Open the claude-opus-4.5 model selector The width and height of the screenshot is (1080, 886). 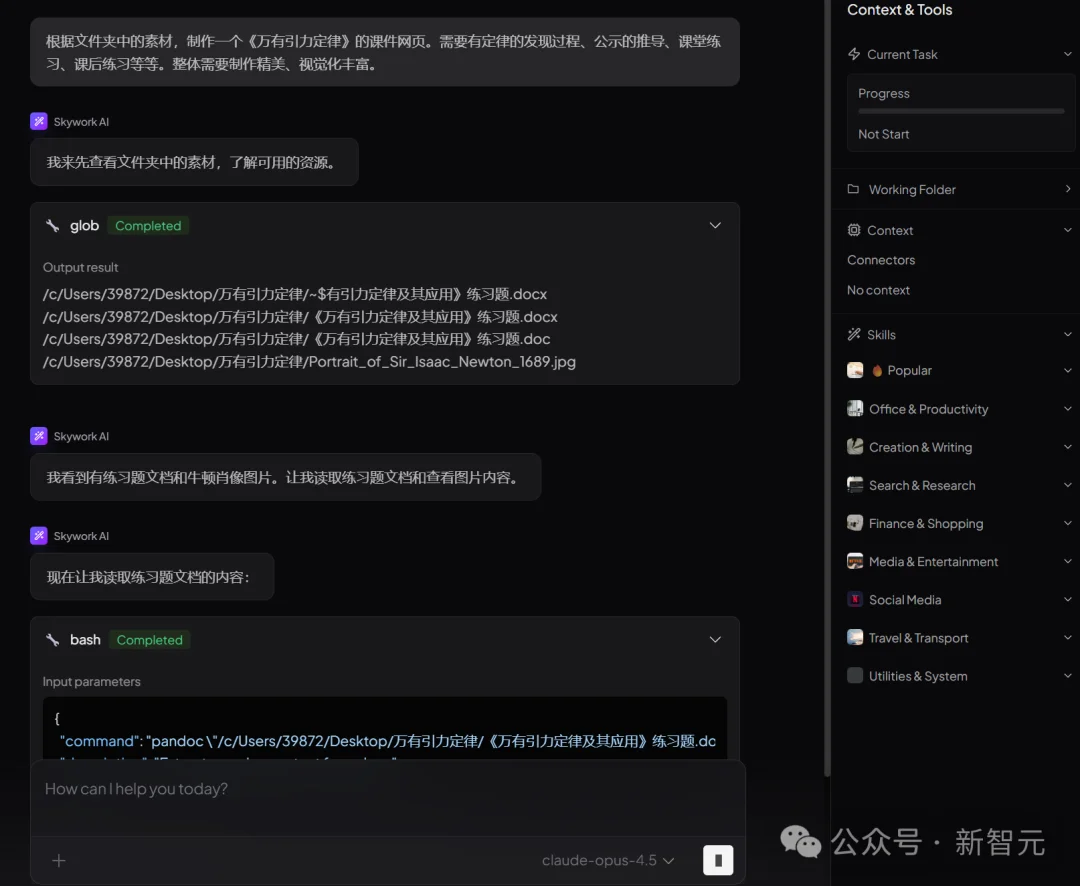[608, 860]
